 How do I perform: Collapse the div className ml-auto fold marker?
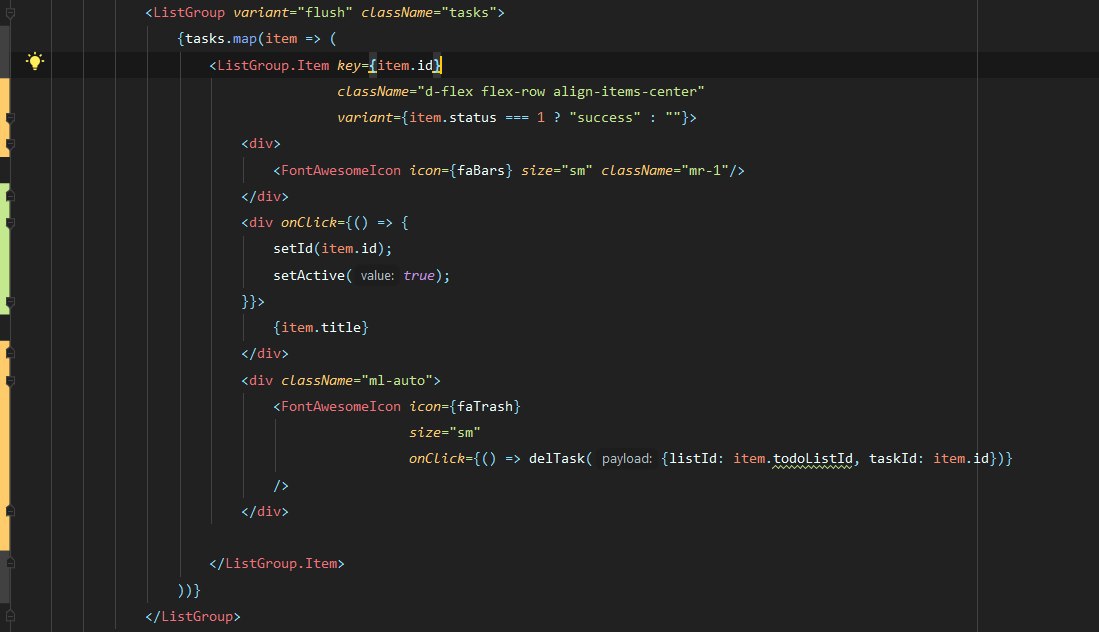(10, 380)
